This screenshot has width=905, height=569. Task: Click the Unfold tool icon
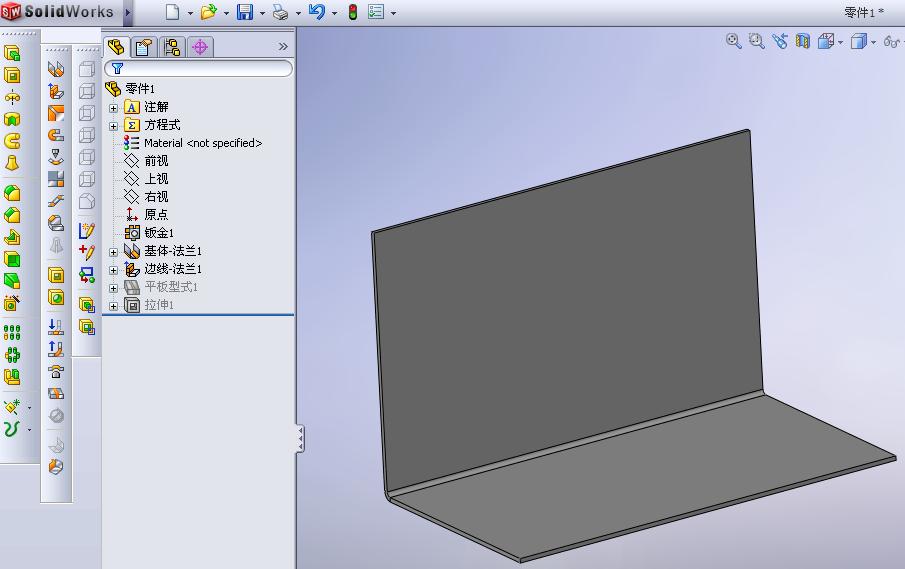pyautogui.click(x=56, y=327)
